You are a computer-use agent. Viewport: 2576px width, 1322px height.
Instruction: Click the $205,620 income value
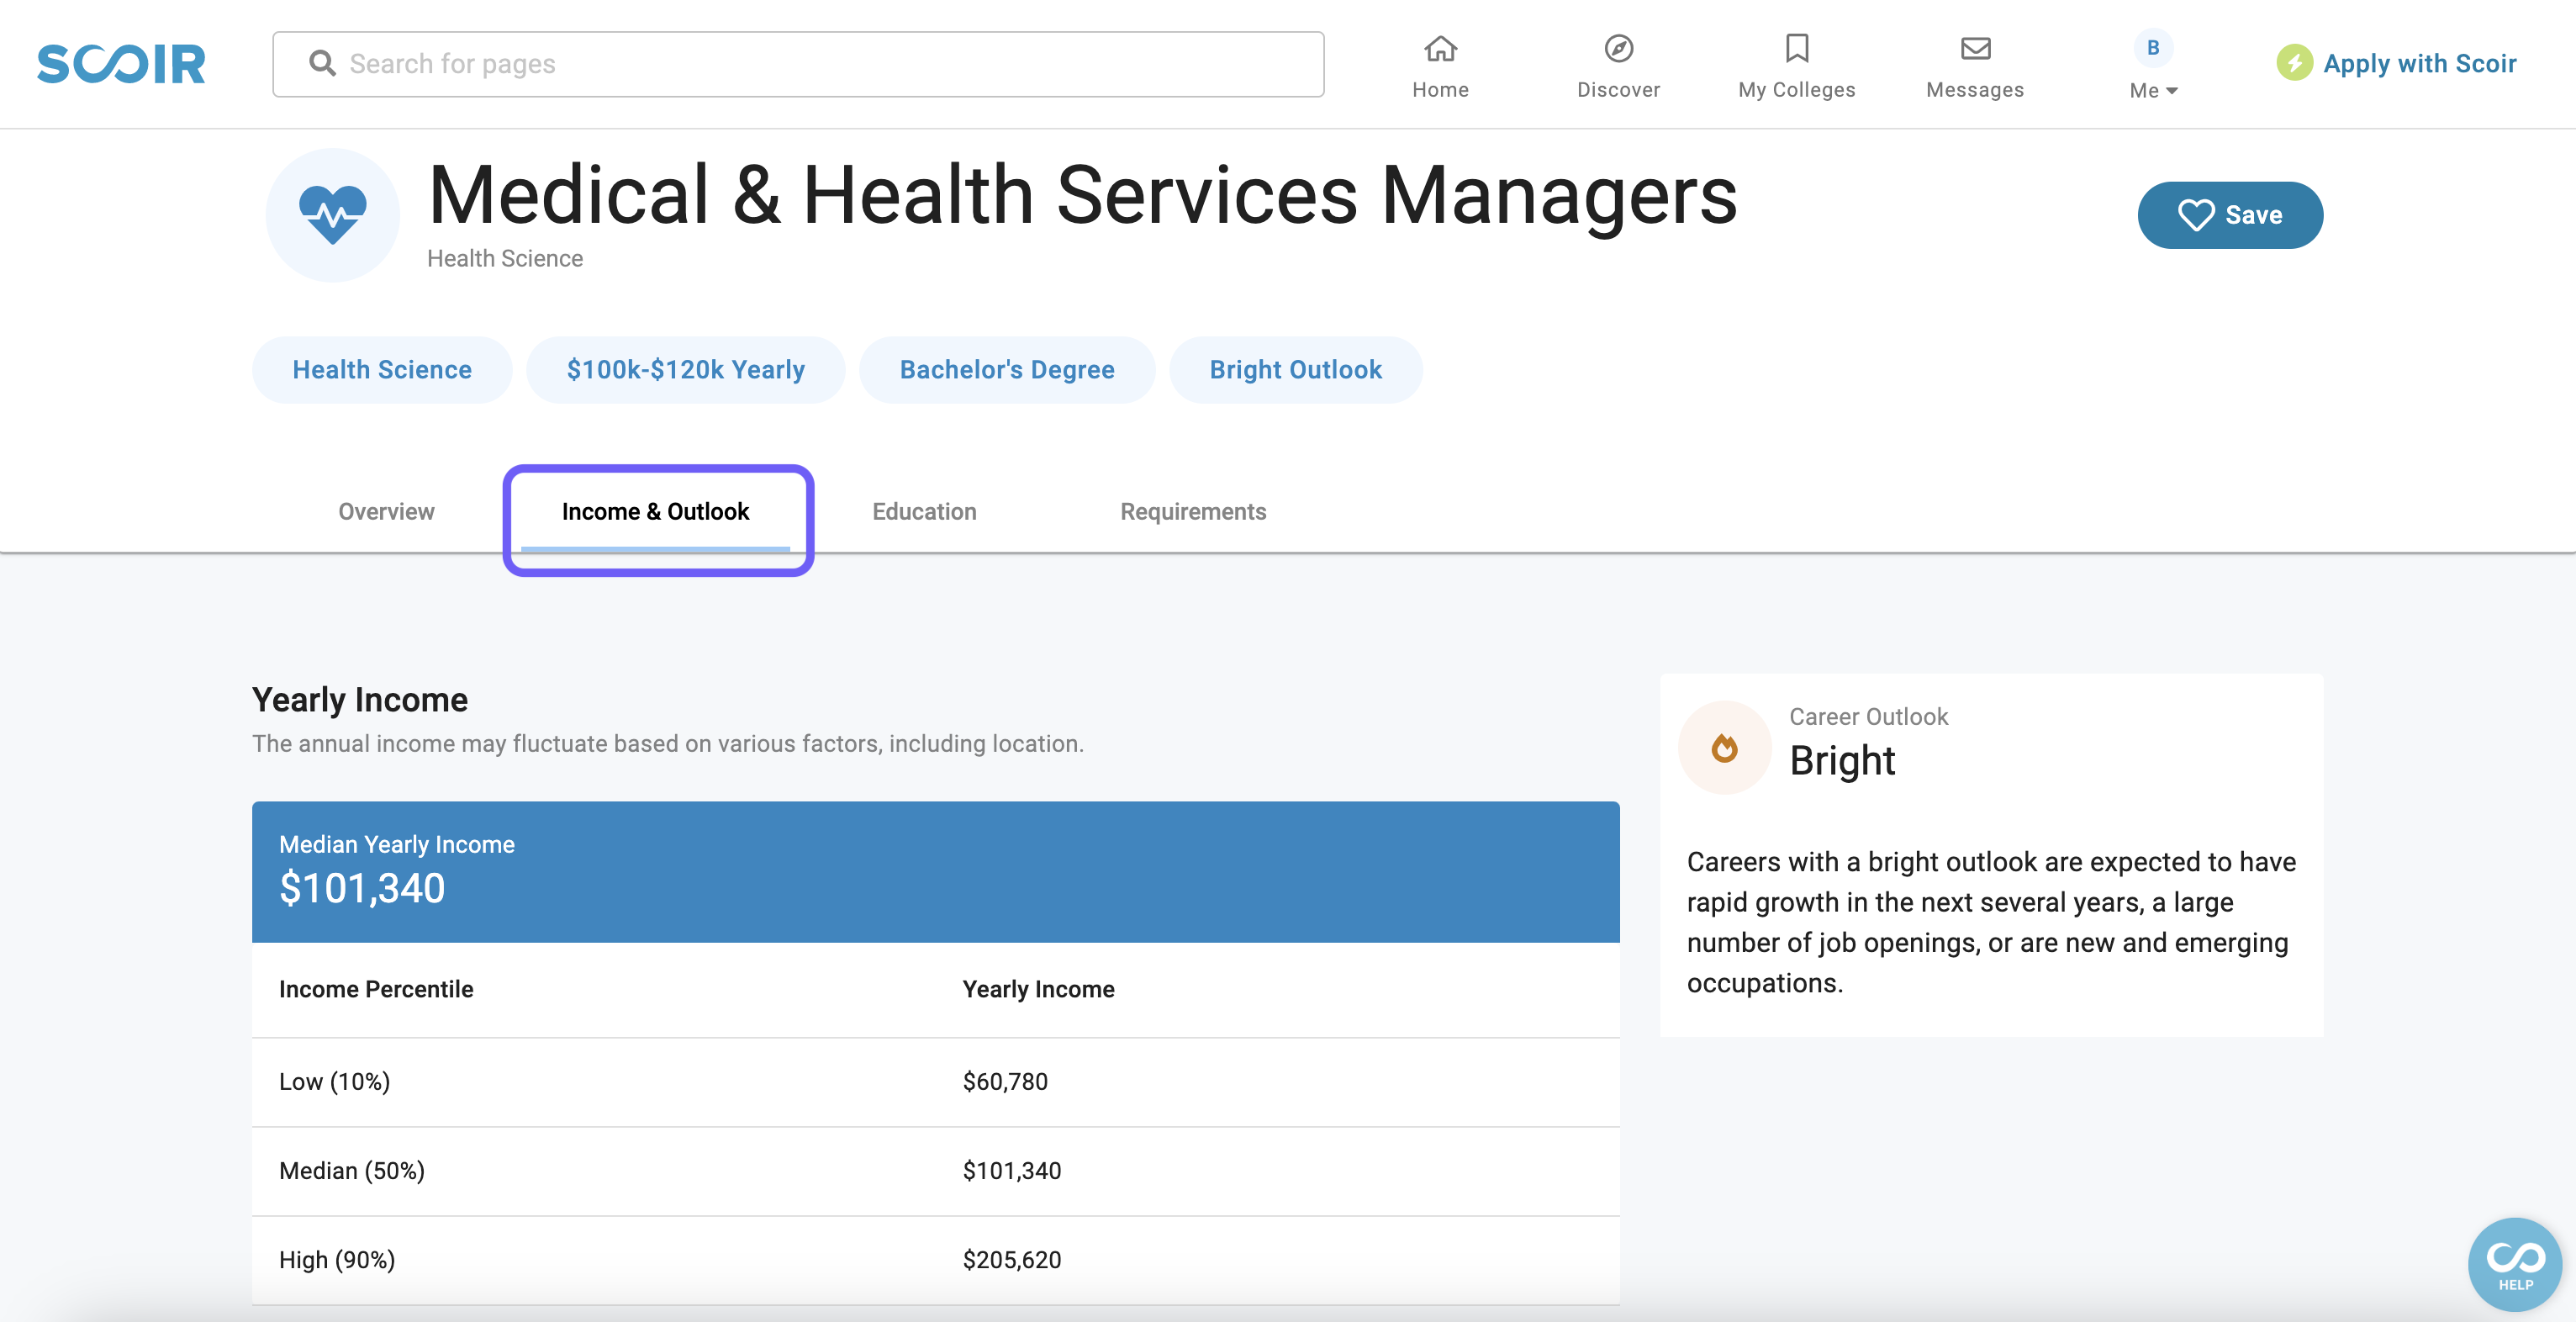point(1012,1259)
